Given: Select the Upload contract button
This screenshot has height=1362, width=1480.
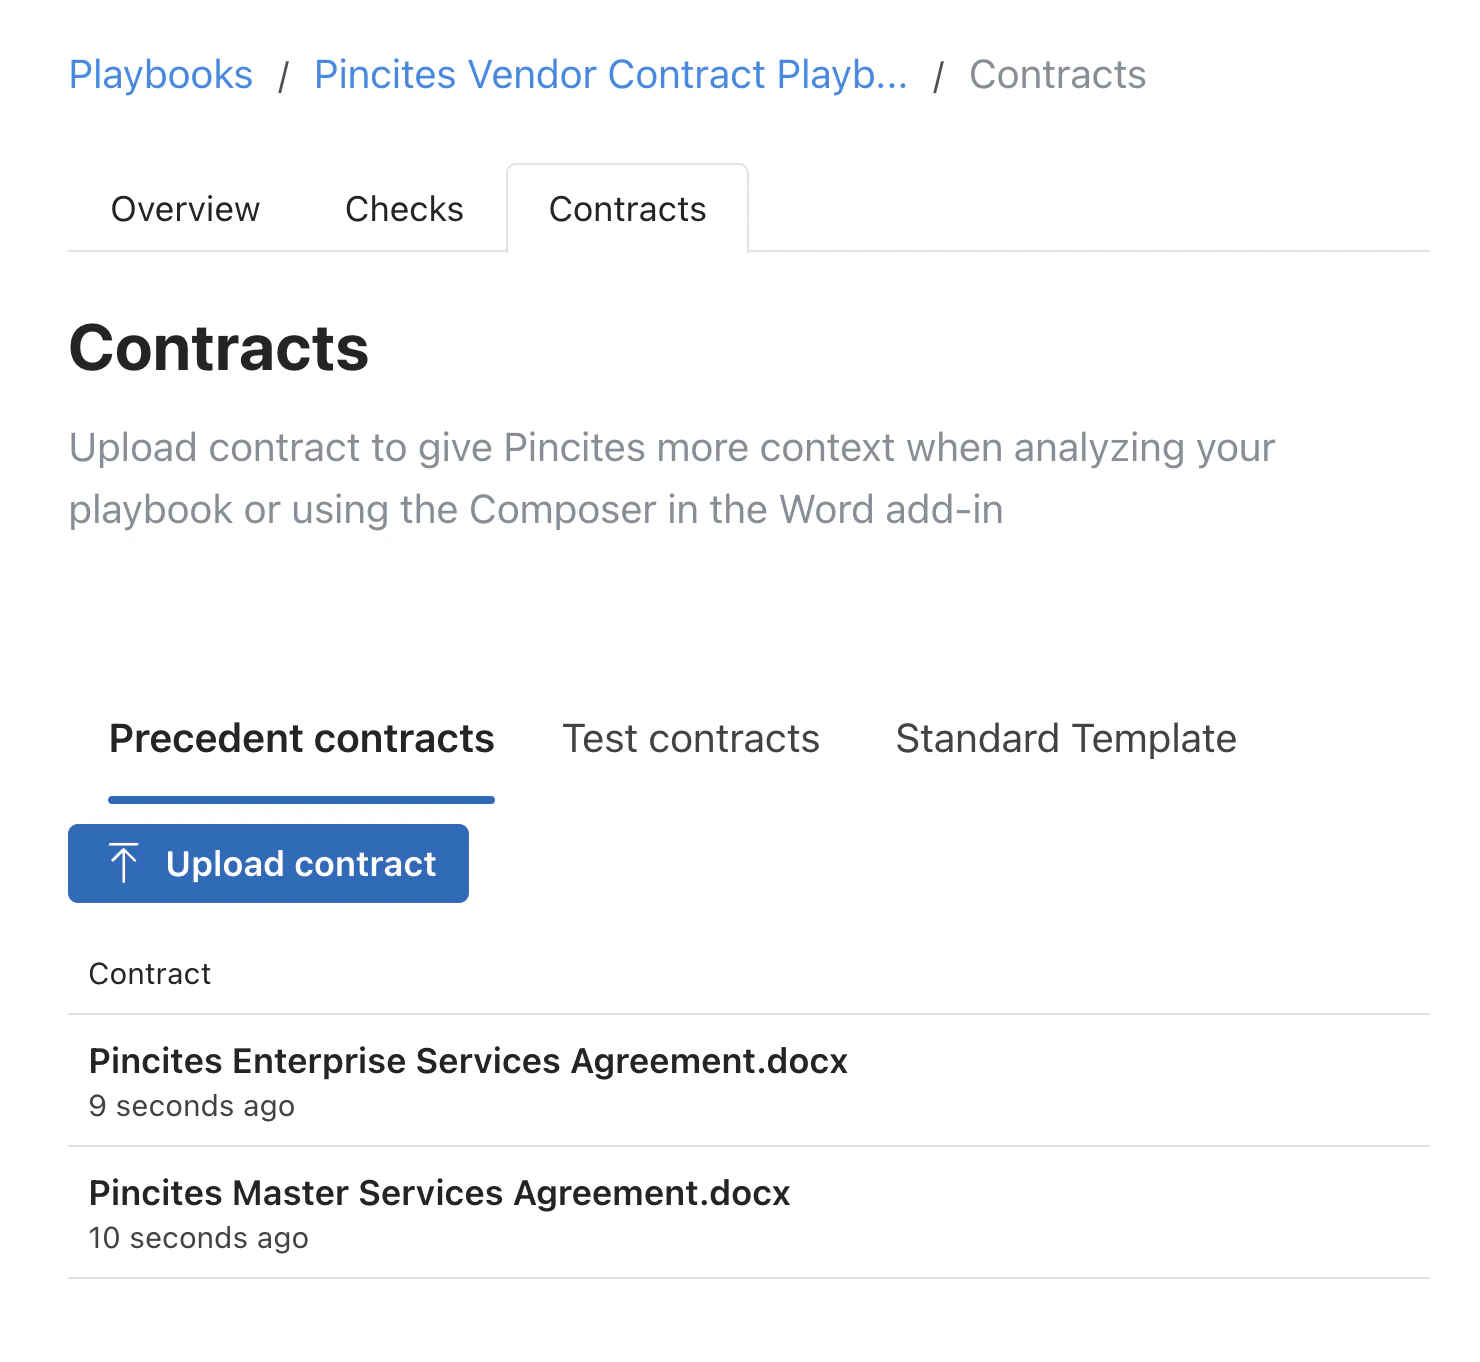Looking at the screenshot, I should [268, 863].
